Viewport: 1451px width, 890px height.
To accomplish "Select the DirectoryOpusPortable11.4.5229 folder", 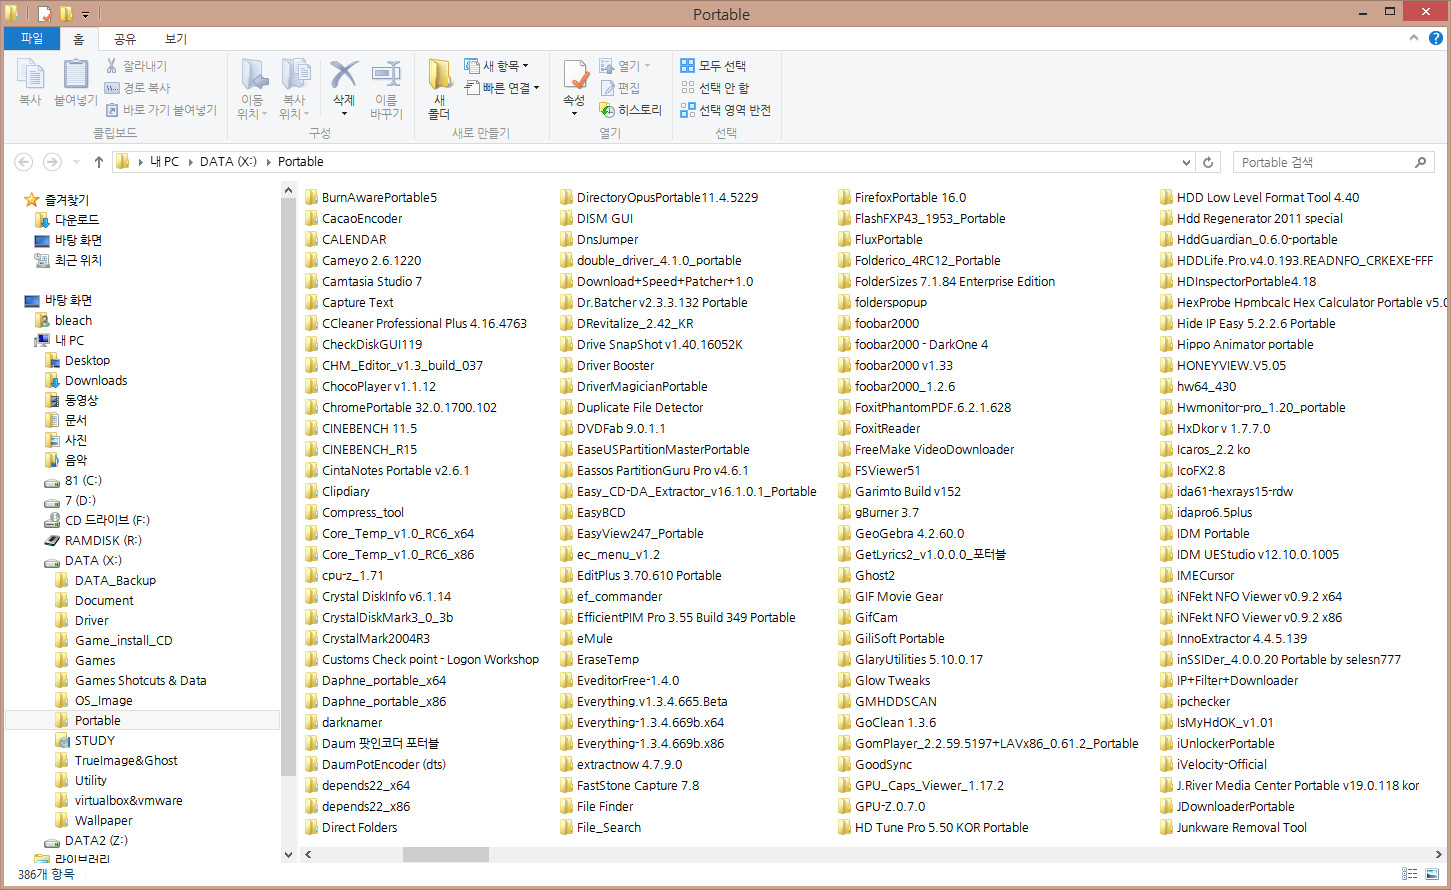I will click(x=667, y=197).
